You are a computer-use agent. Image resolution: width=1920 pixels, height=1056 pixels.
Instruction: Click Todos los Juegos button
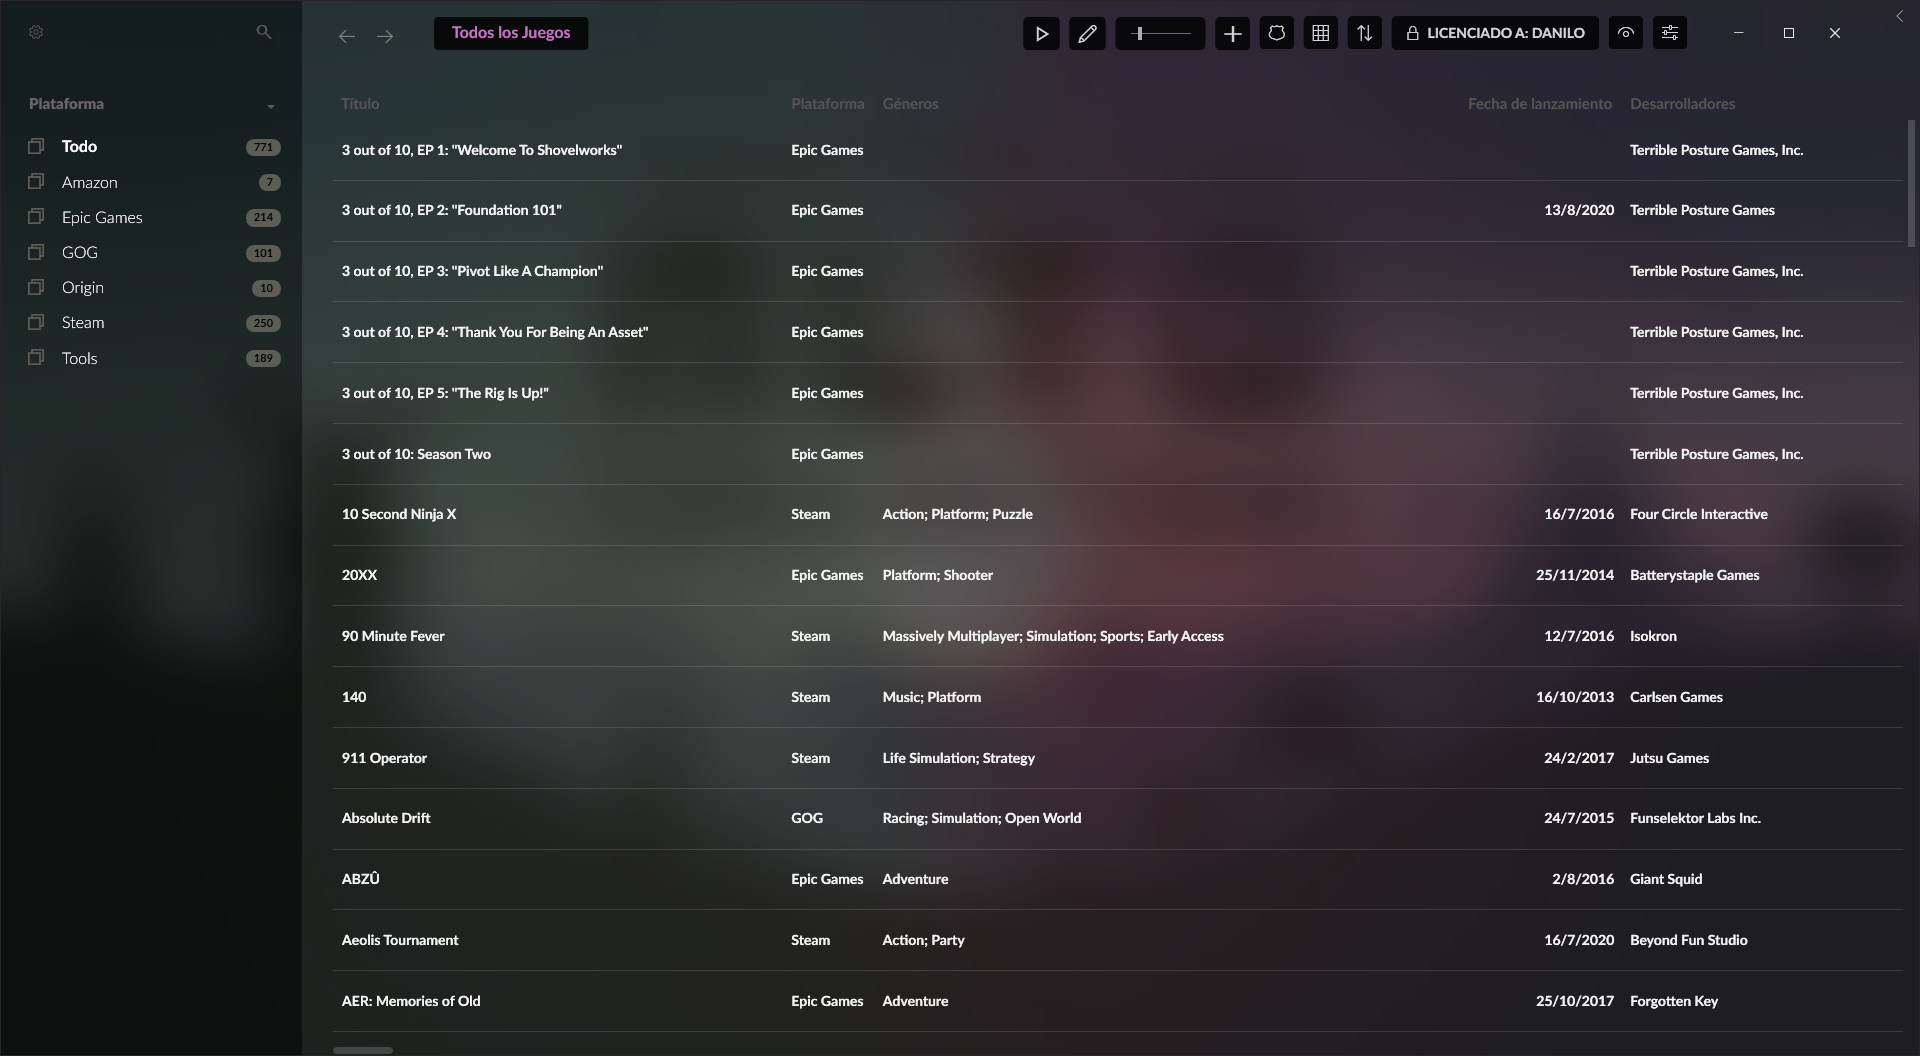click(x=511, y=33)
